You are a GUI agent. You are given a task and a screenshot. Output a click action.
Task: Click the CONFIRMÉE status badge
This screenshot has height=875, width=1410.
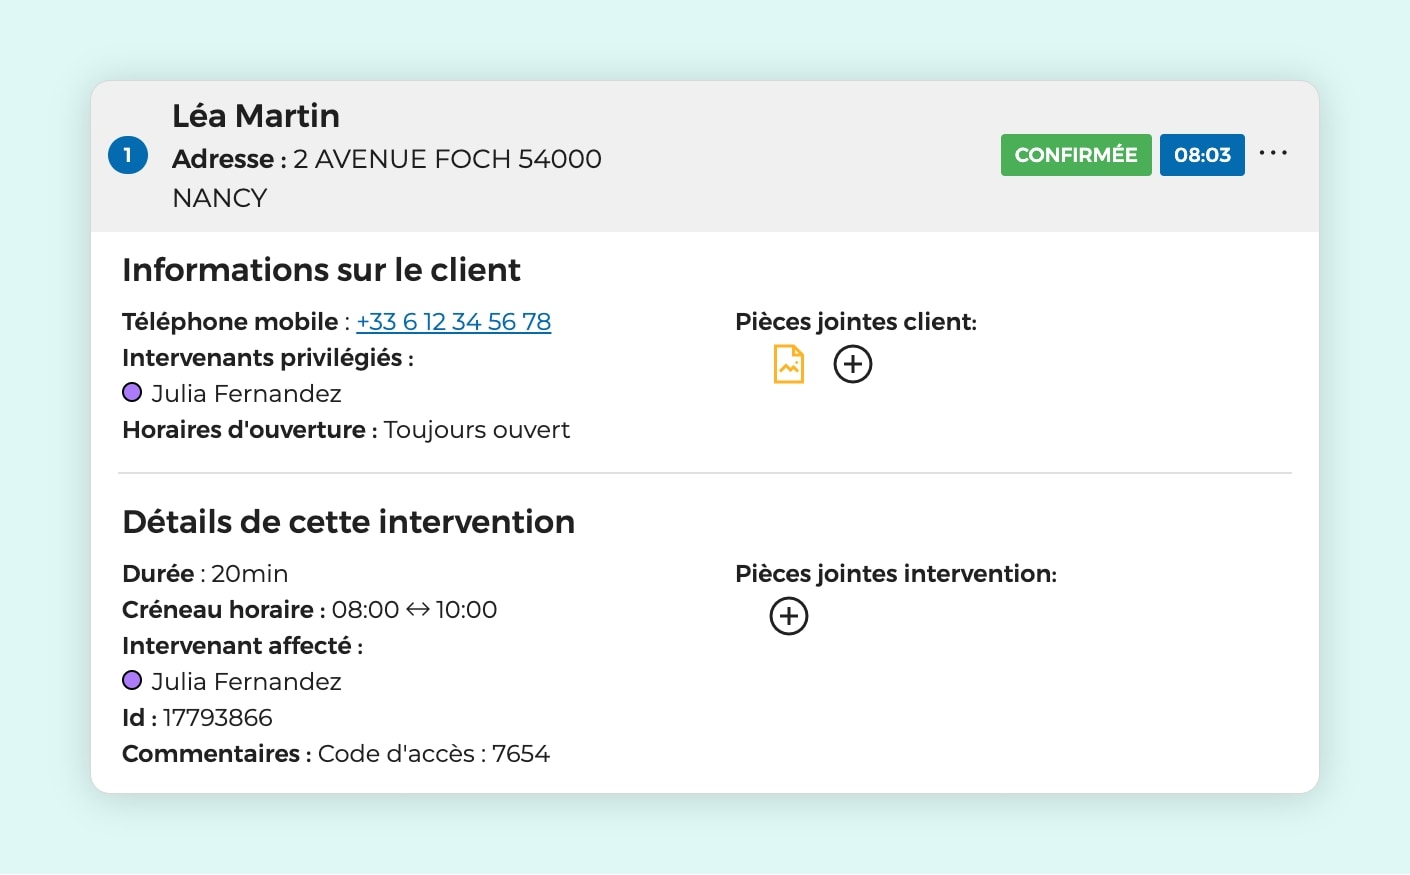point(1075,155)
